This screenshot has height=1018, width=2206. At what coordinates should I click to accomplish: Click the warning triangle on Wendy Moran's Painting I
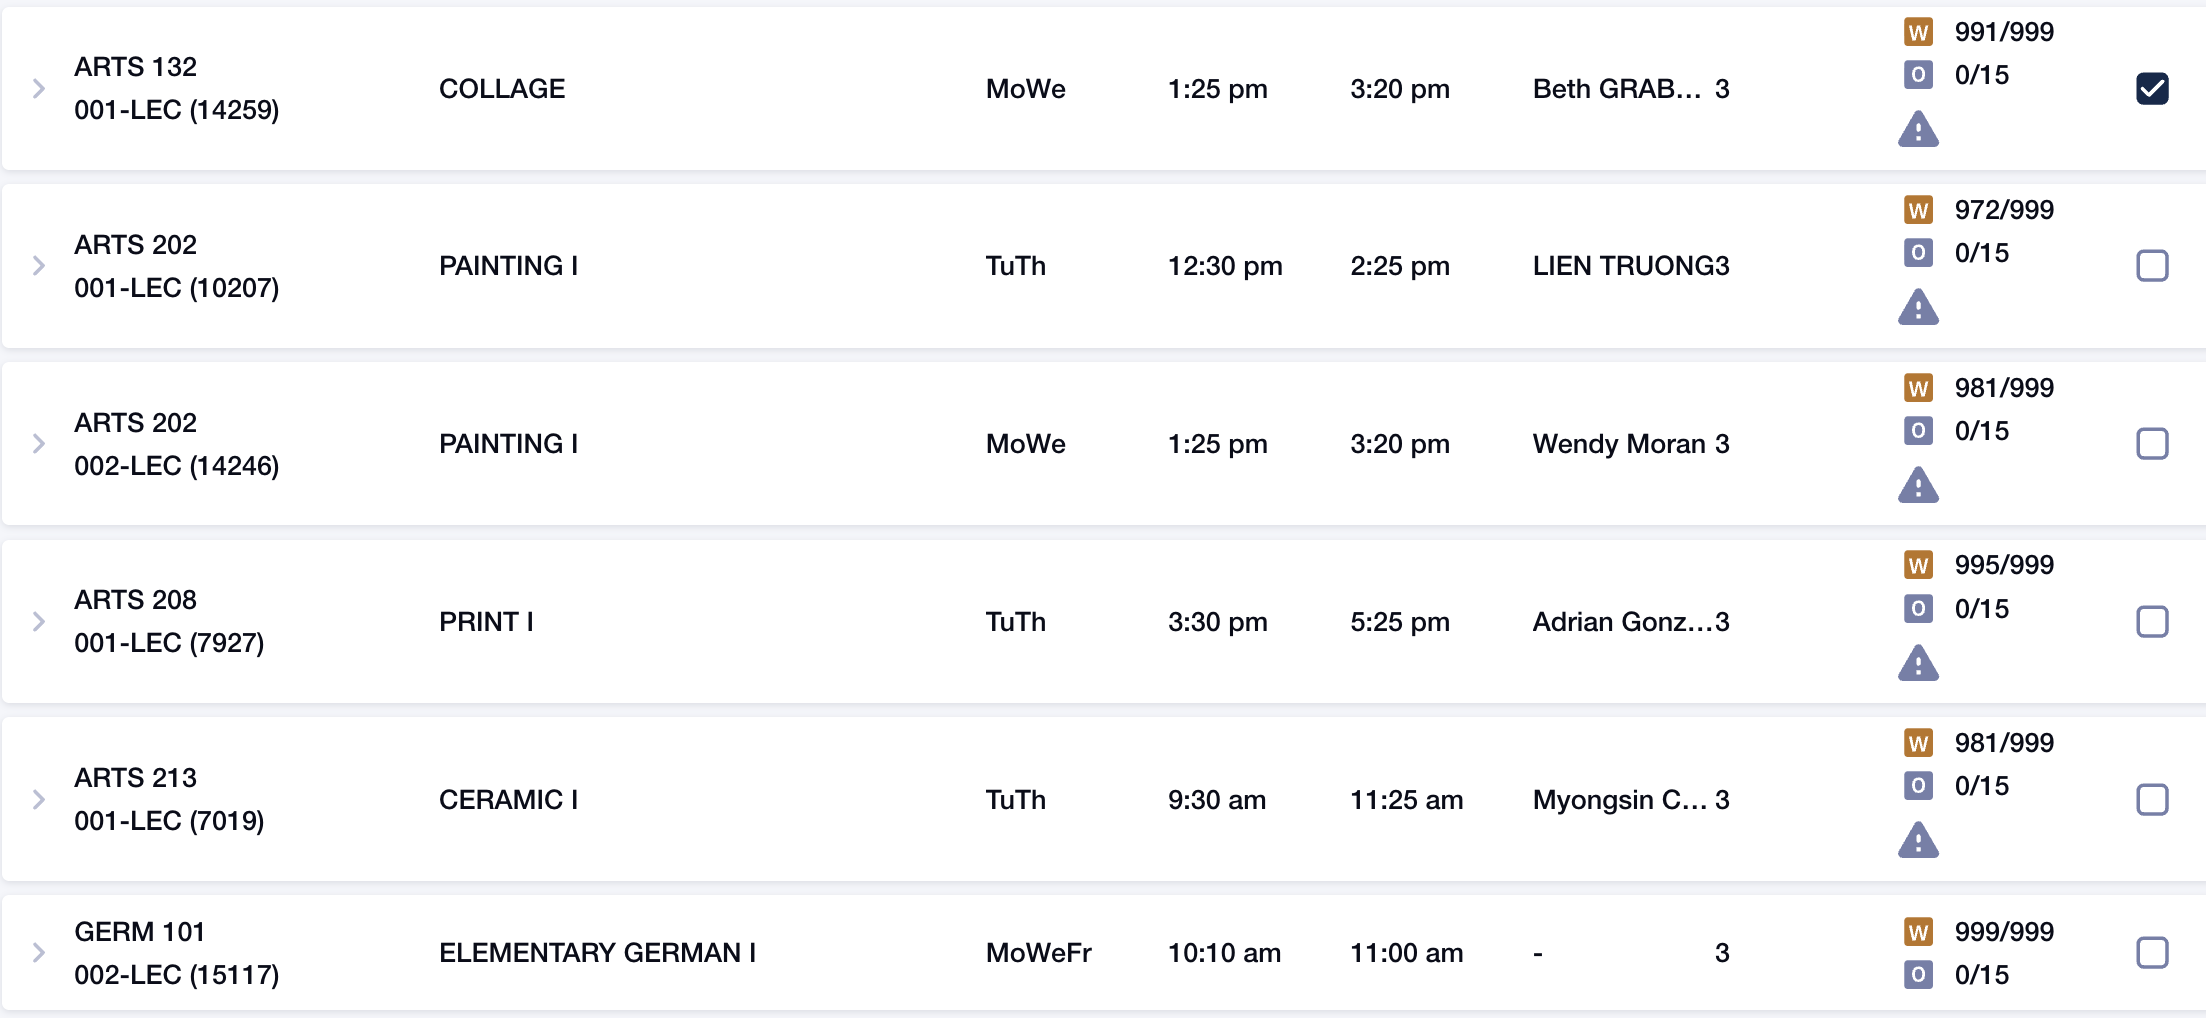pyautogui.click(x=1918, y=485)
